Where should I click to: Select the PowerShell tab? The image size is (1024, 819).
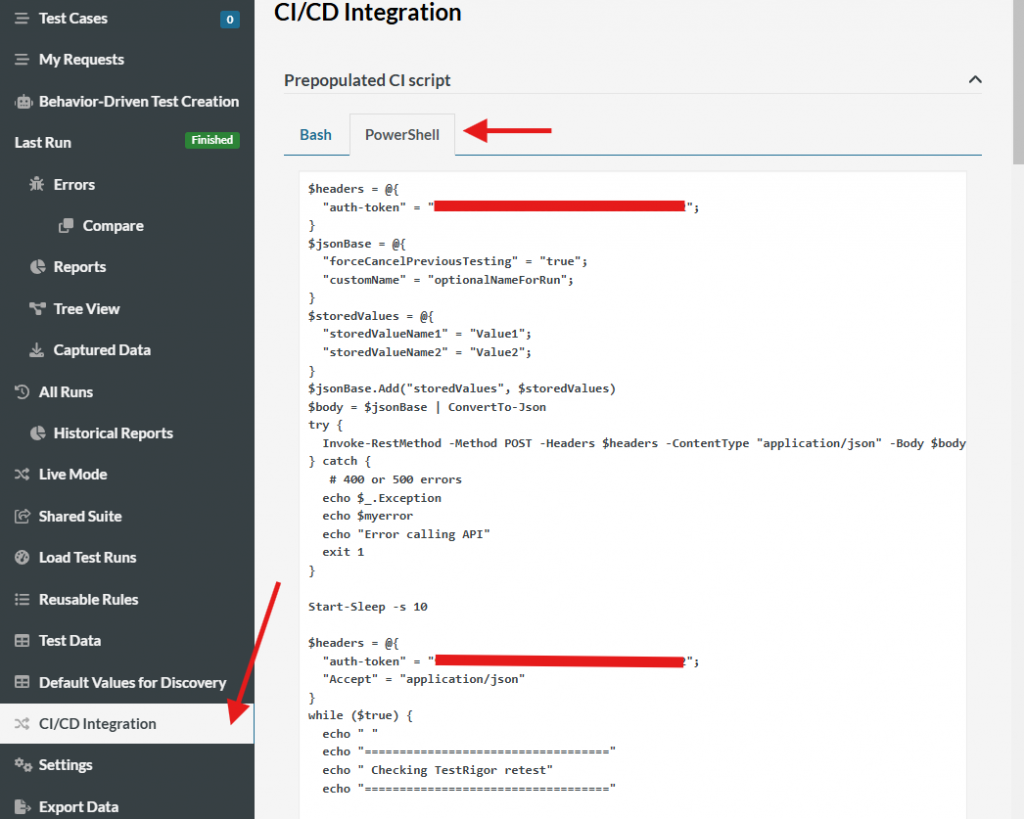[402, 135]
